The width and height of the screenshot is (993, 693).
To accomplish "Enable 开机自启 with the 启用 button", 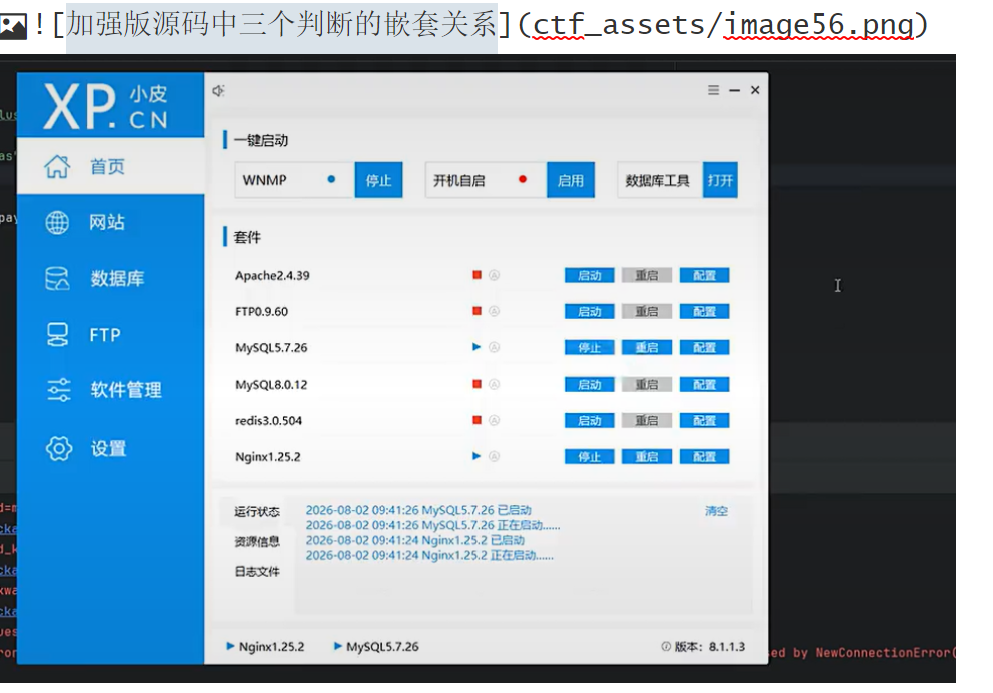I will 571,181.
